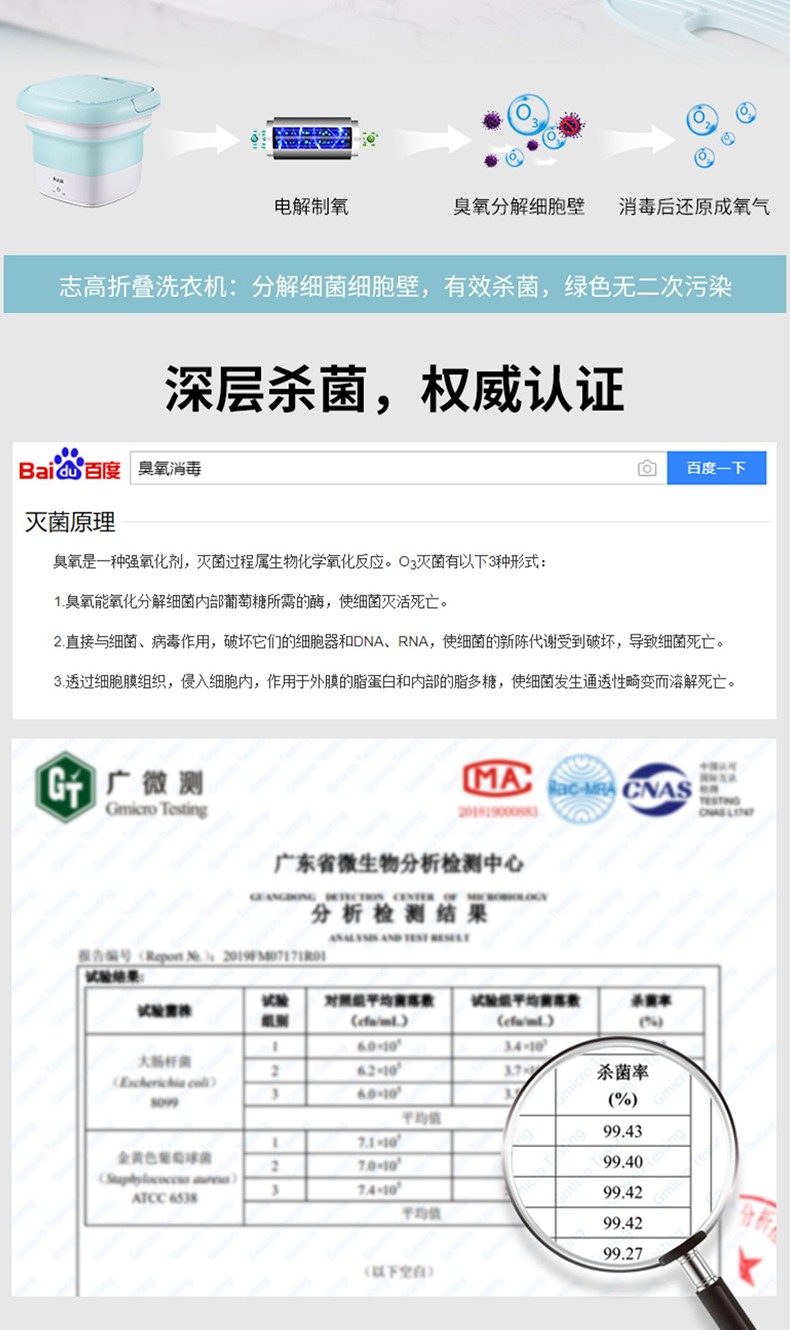
Task: Click the '电解制氧' caption
Action: click(x=311, y=207)
